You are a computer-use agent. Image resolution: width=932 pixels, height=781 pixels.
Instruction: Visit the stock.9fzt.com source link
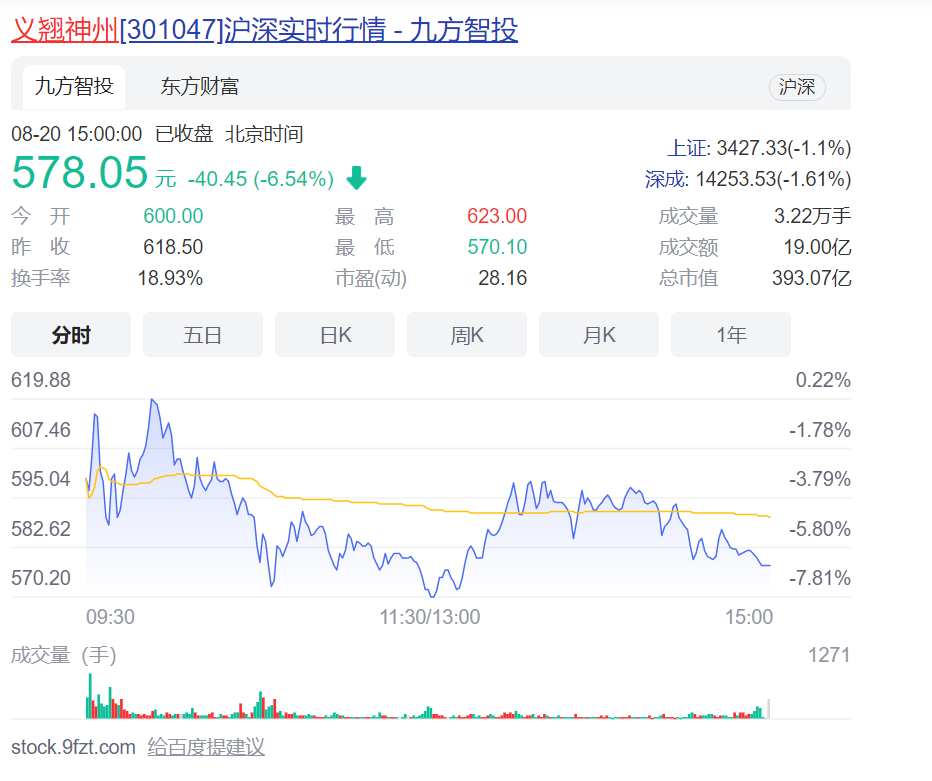click(x=73, y=747)
